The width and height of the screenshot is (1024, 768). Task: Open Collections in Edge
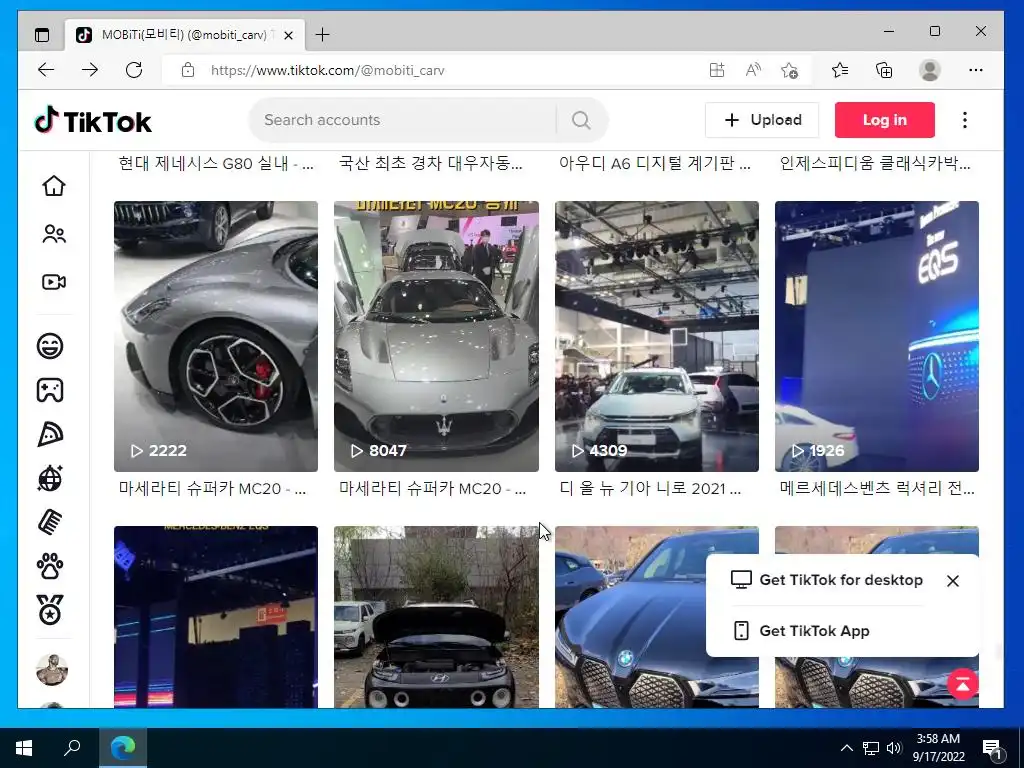(x=884, y=70)
